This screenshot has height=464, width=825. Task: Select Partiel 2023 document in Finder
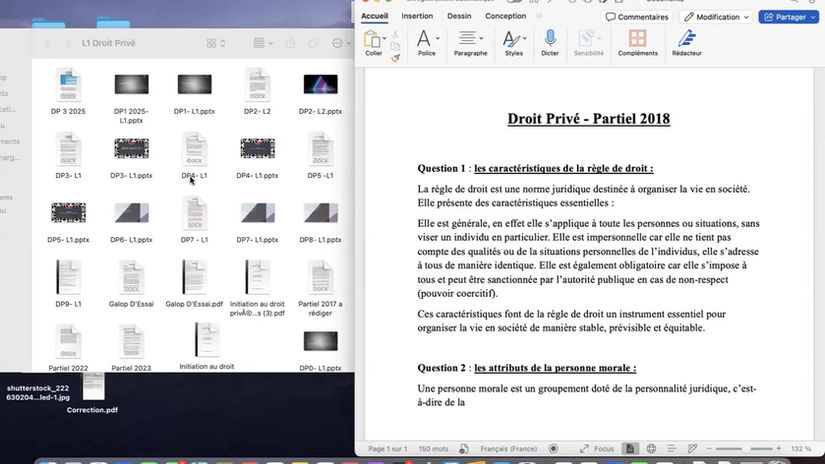tap(131, 348)
